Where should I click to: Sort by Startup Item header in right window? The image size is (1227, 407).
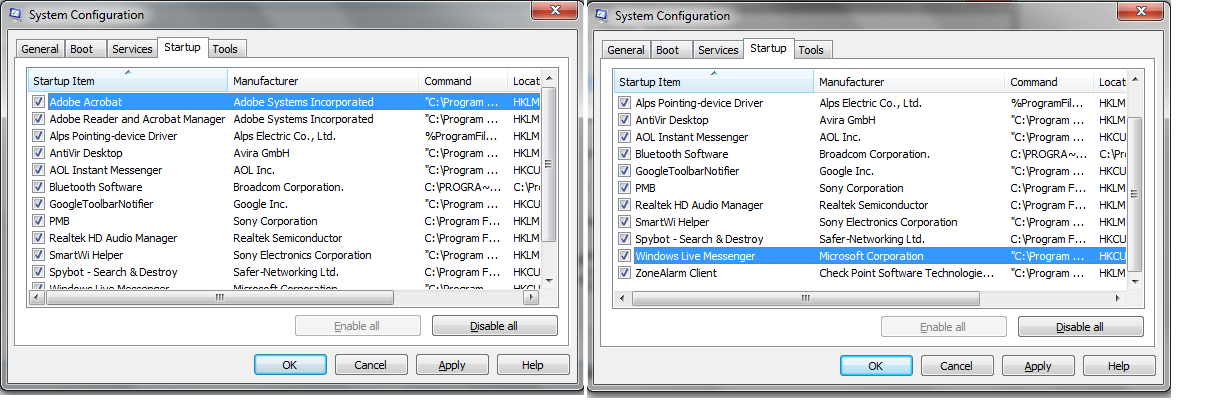[x=714, y=82]
